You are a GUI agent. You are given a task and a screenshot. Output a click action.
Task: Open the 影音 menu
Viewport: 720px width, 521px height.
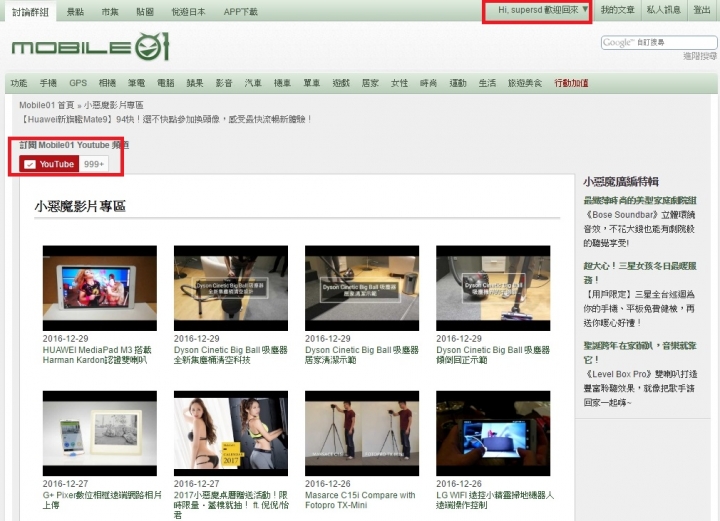(224, 83)
